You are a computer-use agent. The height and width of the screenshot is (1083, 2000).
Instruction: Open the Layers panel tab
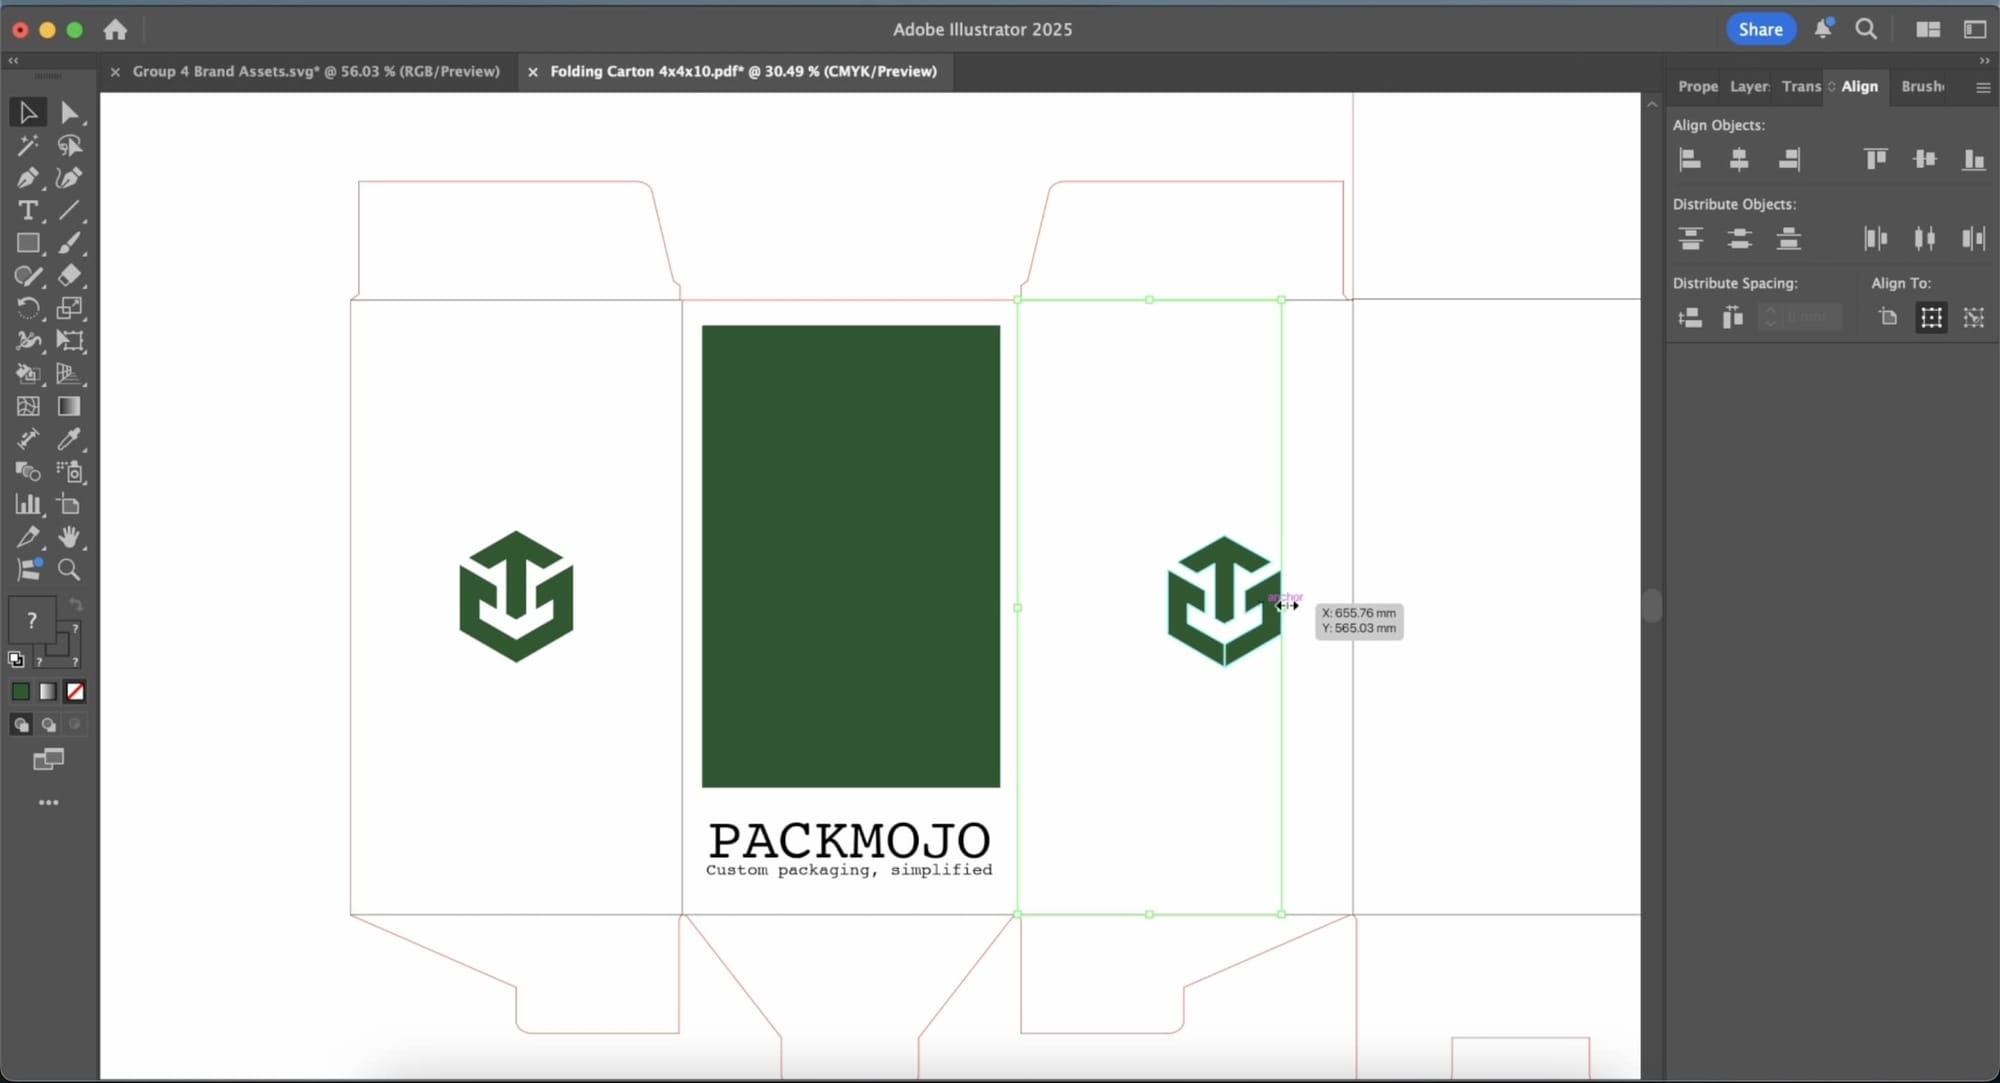1749,87
